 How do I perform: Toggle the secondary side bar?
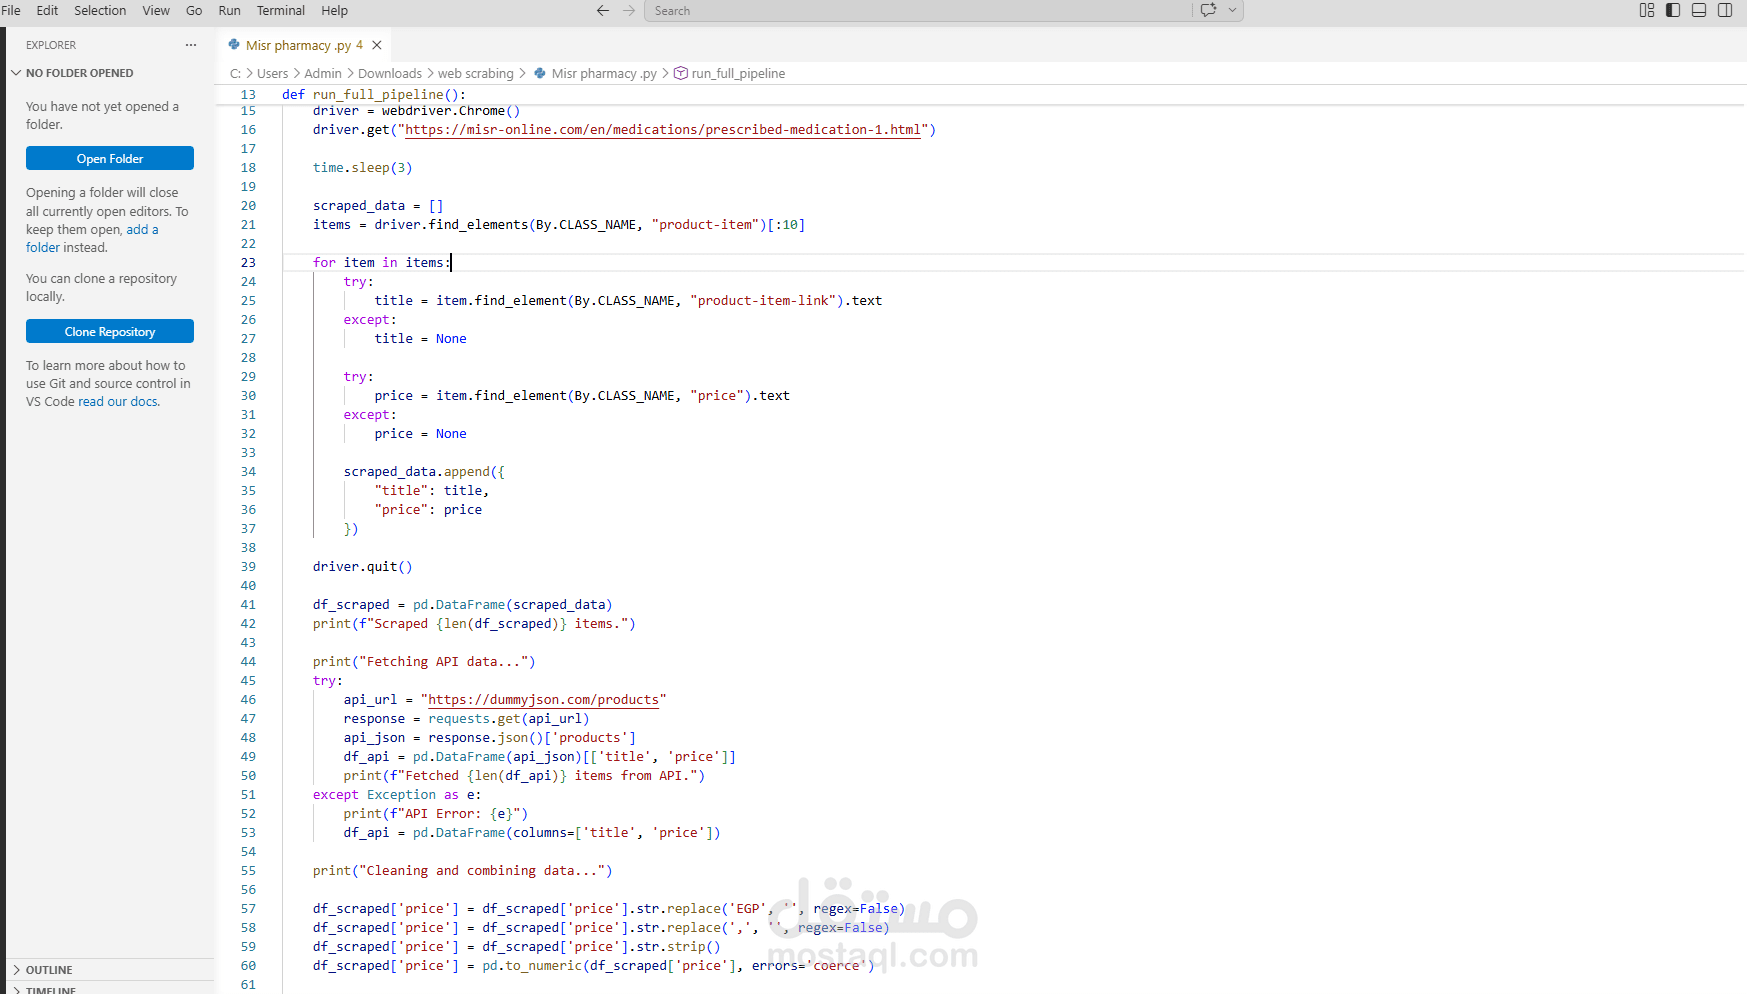1725,10
